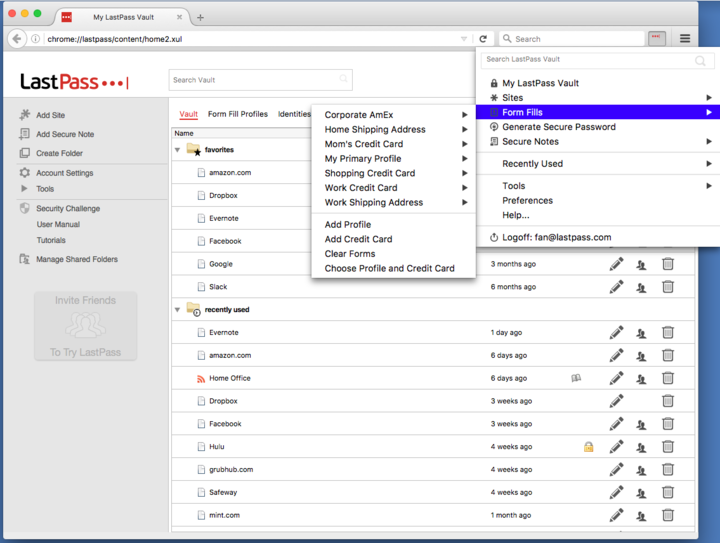Delete the mint.com entry
Screen dimensions: 720x543
tap(668, 515)
